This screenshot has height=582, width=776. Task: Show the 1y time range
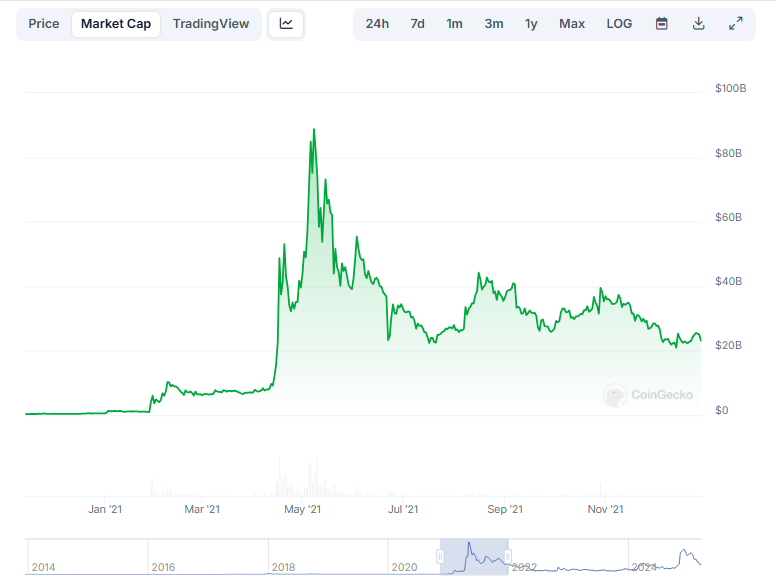[531, 24]
